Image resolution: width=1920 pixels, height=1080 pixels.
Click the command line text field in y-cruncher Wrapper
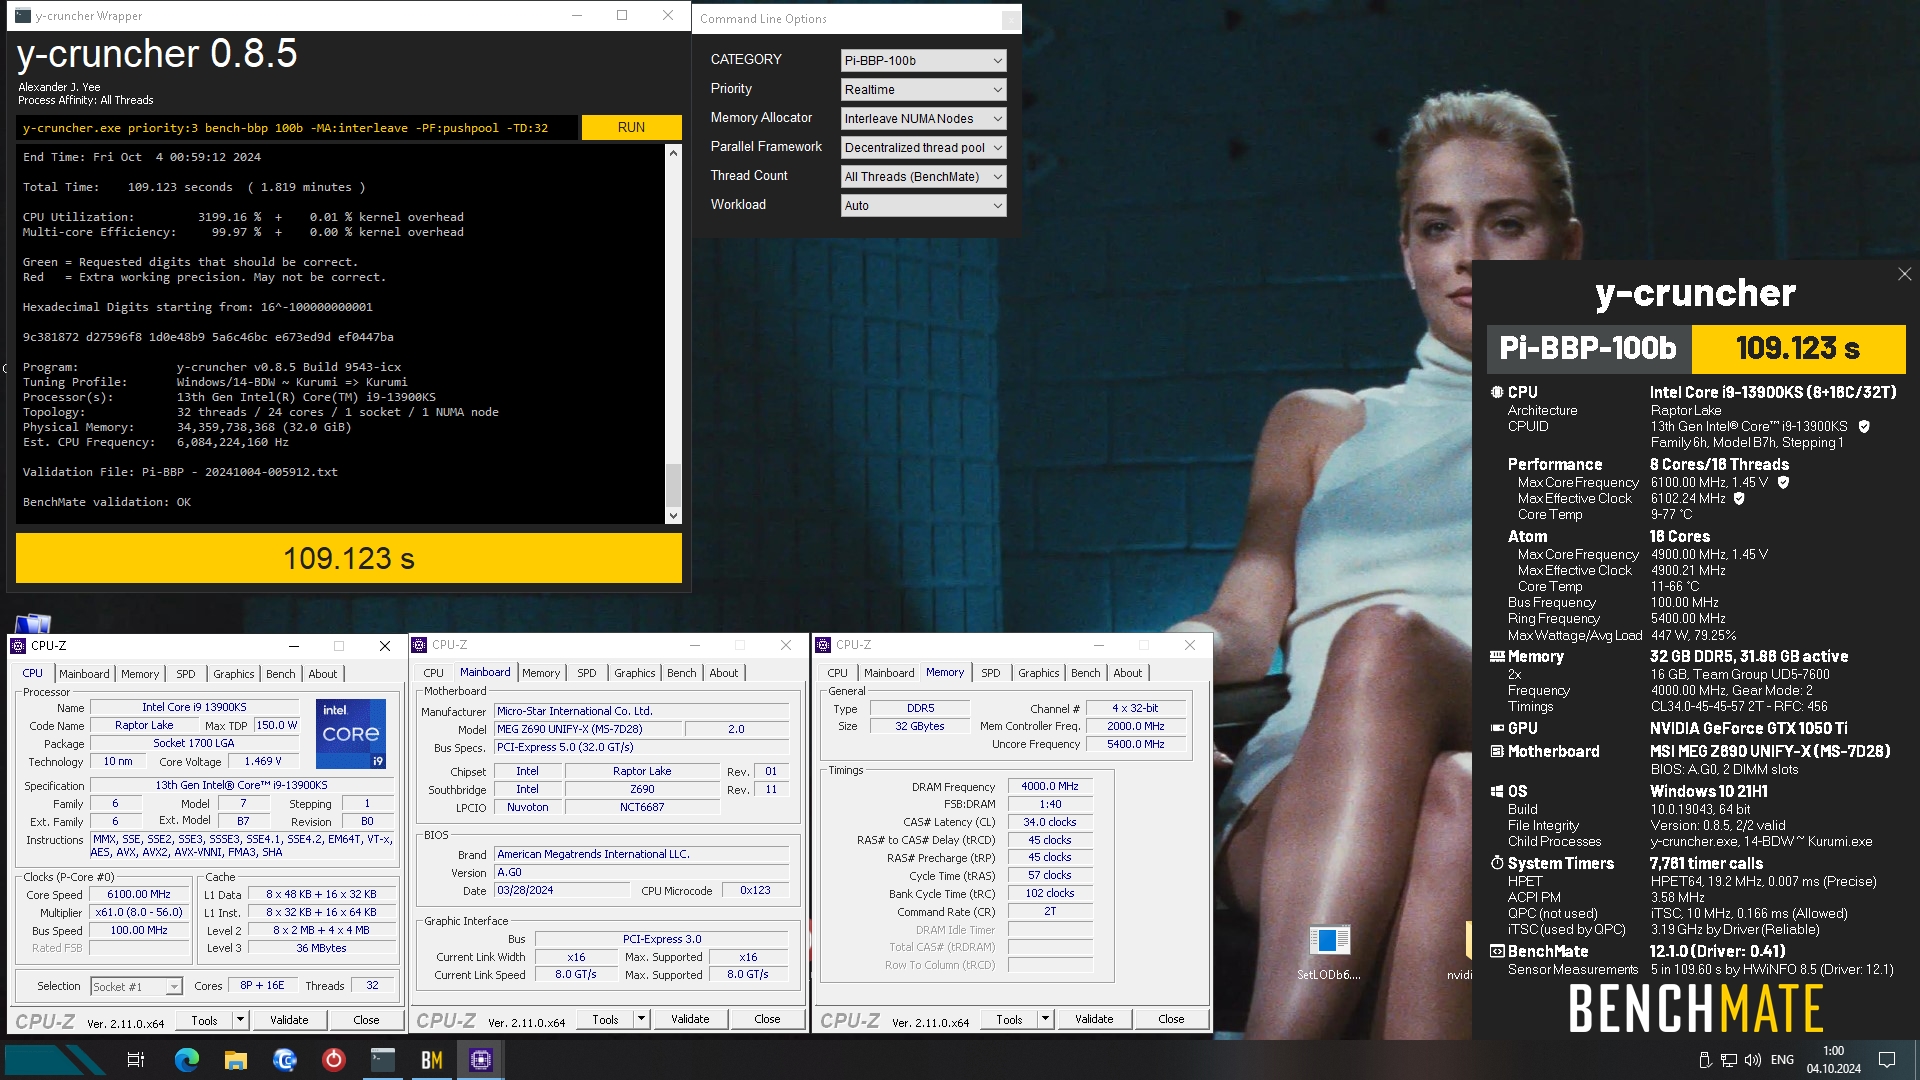297,128
